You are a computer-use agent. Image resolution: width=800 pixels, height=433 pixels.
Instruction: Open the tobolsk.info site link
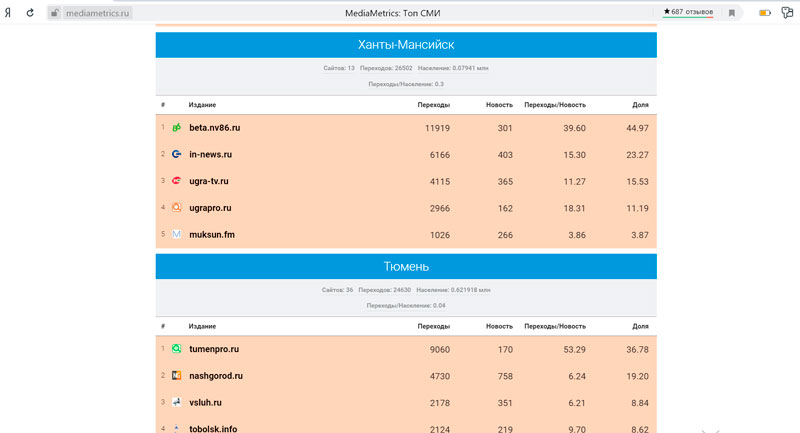pos(213,429)
